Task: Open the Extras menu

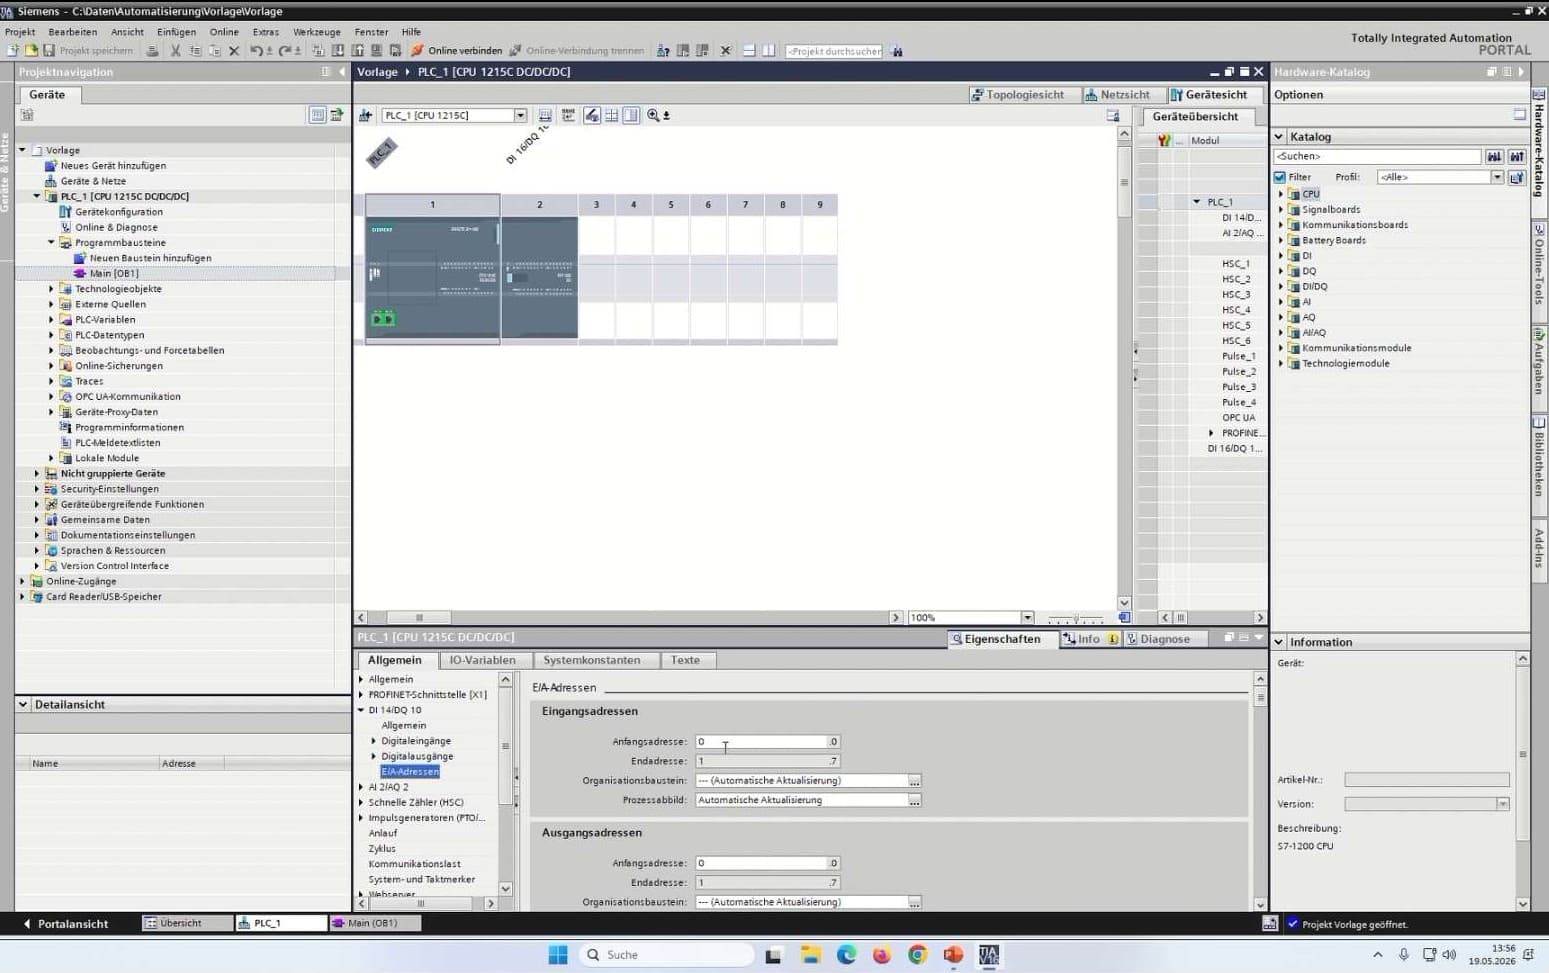Action: [266, 32]
